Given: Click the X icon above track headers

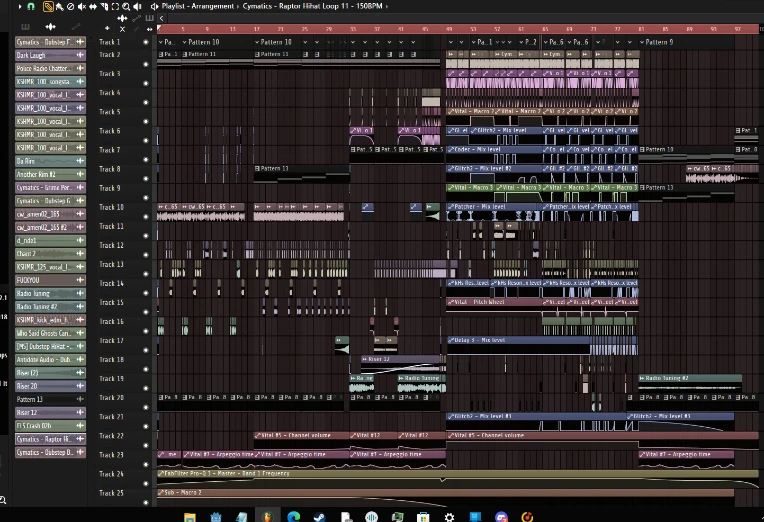Looking at the screenshot, I should pos(122,29).
